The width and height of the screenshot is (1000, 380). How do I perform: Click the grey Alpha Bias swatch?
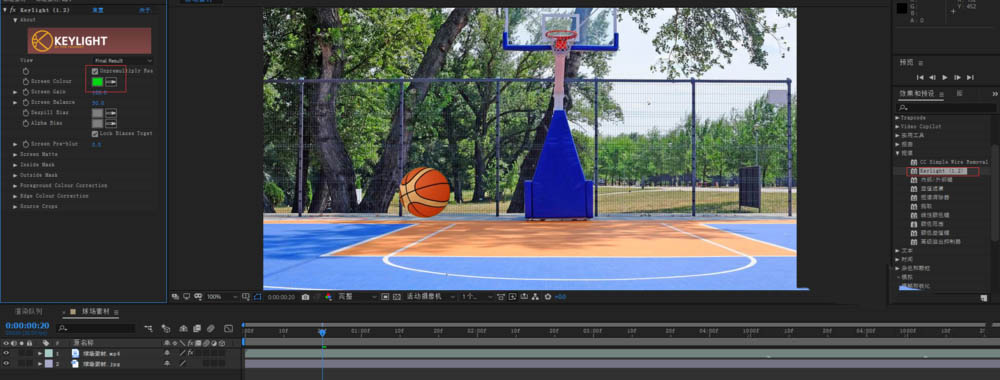click(98, 123)
